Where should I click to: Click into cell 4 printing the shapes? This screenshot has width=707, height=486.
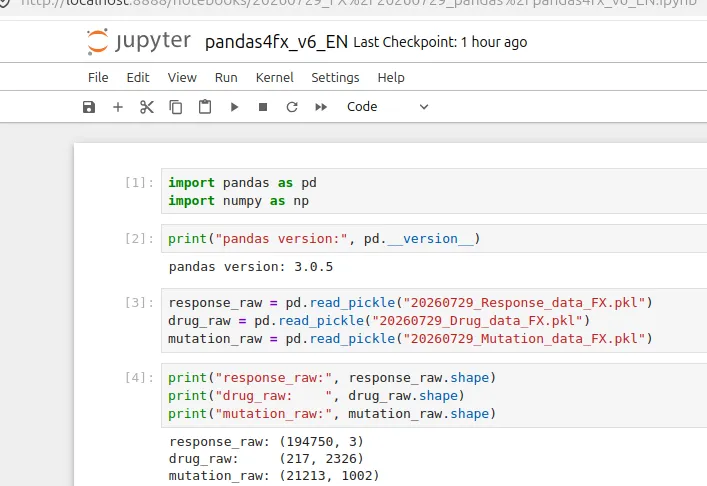click(x=434, y=395)
